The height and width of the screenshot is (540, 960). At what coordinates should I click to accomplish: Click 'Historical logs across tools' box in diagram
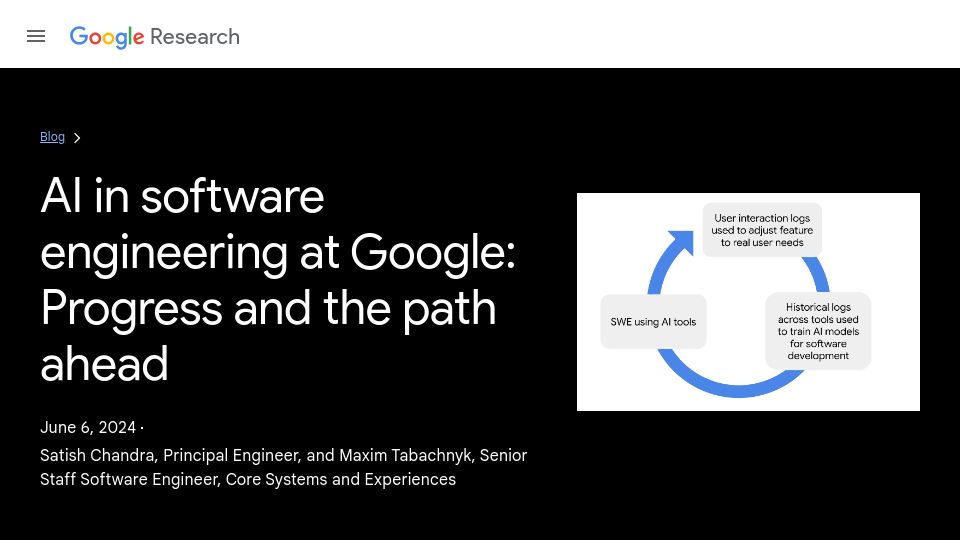(818, 331)
